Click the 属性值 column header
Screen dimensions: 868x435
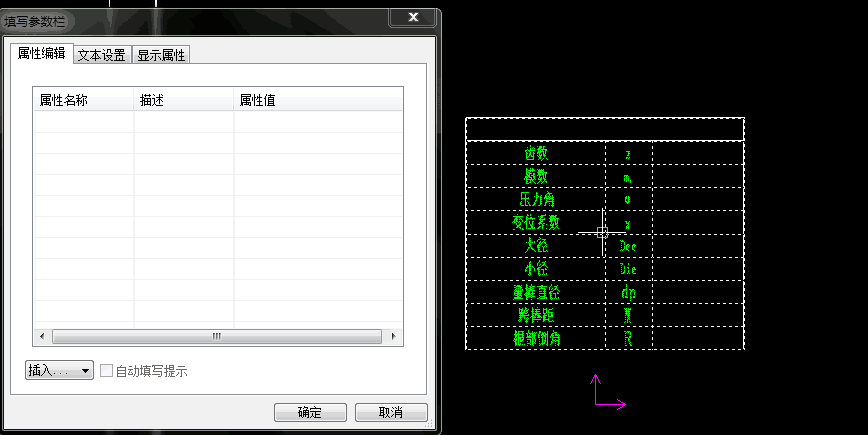[x=318, y=100]
